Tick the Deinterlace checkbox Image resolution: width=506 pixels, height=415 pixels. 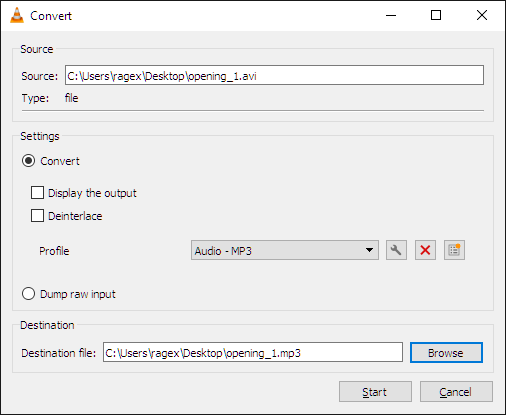point(37,215)
